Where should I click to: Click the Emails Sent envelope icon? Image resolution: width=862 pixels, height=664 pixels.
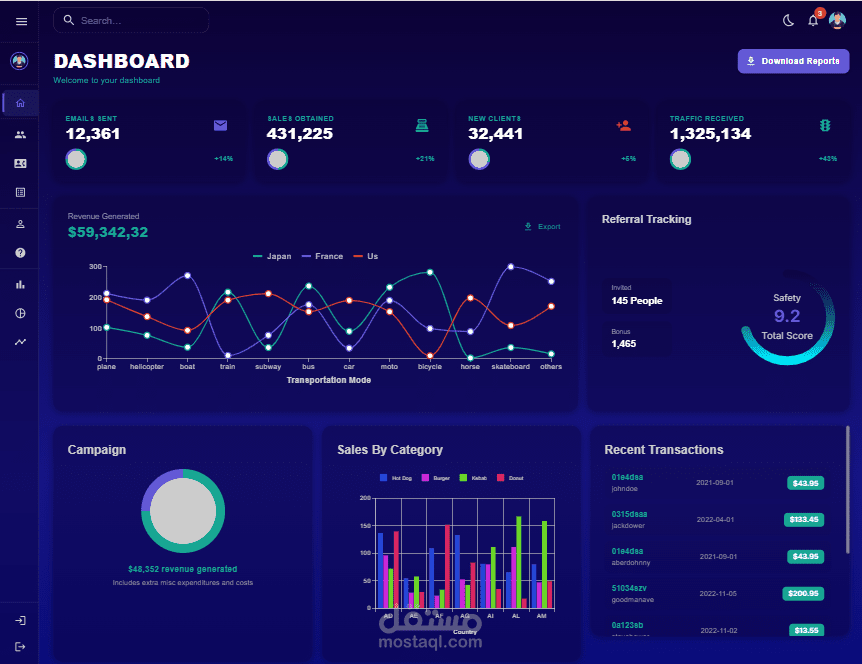pos(220,126)
